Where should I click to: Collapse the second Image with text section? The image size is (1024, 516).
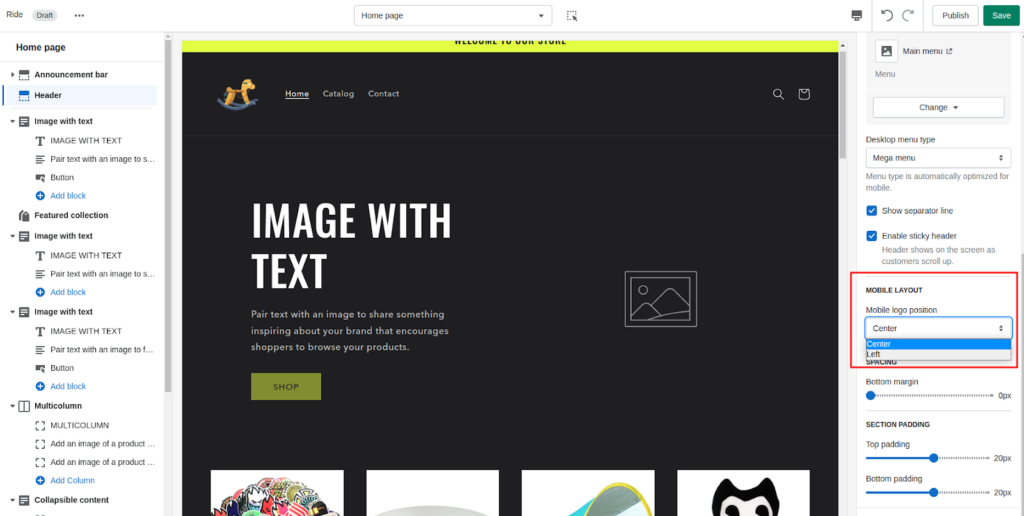[x=12, y=236]
